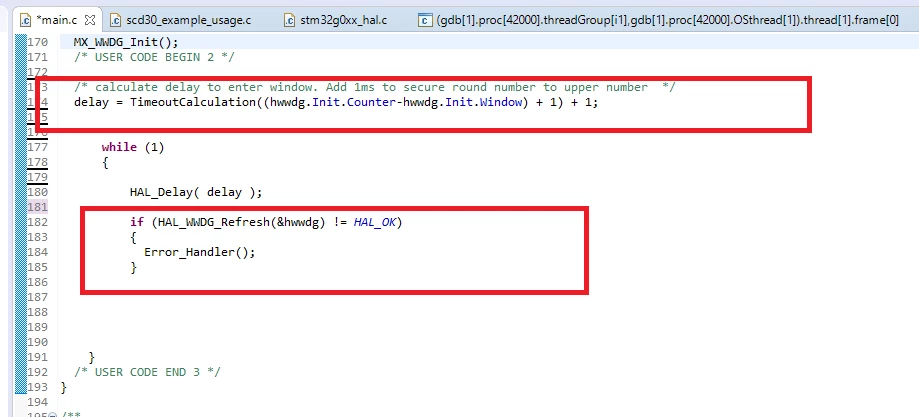Screen dimensions: 919x417
Task: Click the C file icon on main.c tab
Action: pos(25,21)
